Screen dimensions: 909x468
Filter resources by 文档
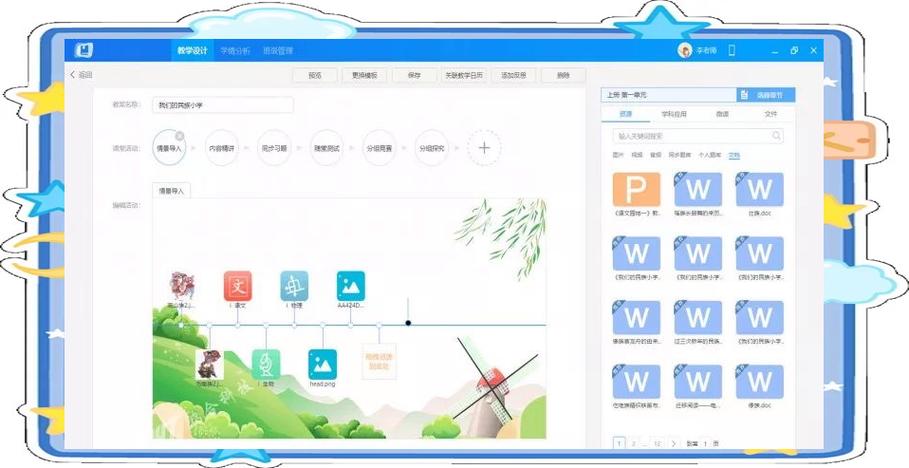pyautogui.click(x=734, y=155)
